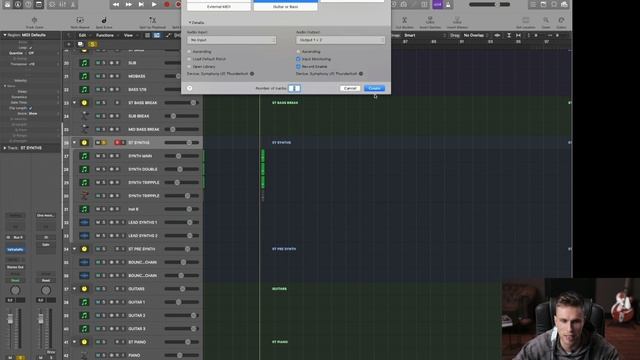Toggle the Input Monitoring checkbox
640x360 pixels.
pos(298,59)
